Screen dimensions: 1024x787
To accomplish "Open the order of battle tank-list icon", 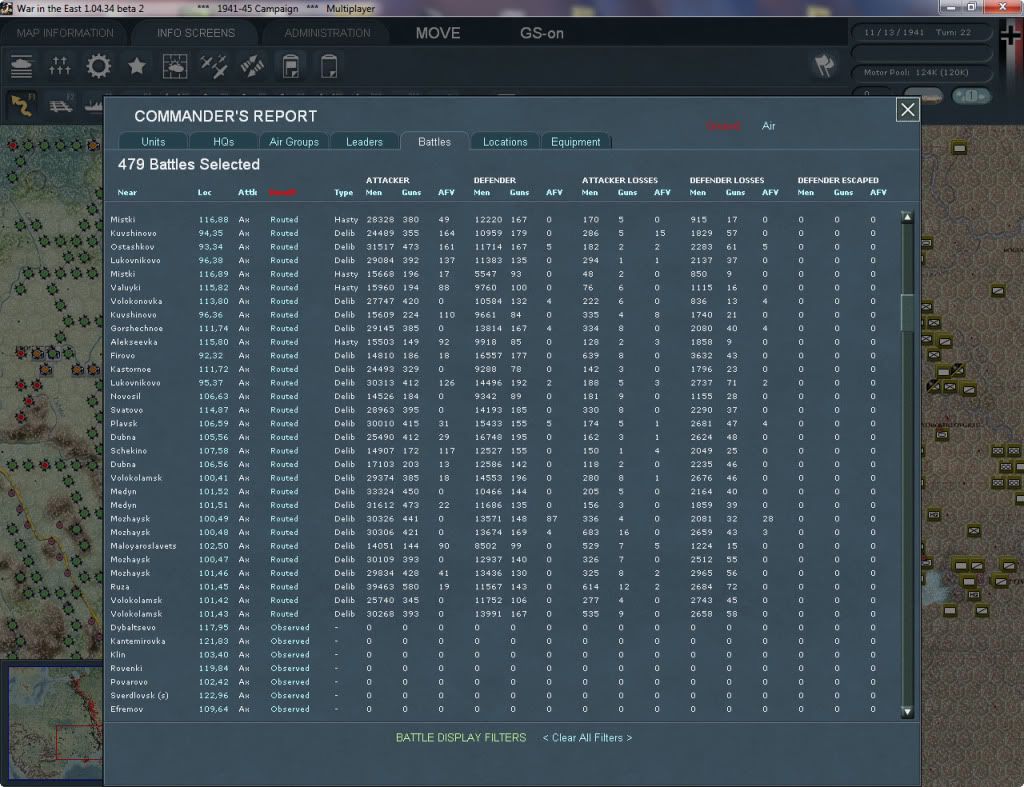I will coord(21,67).
